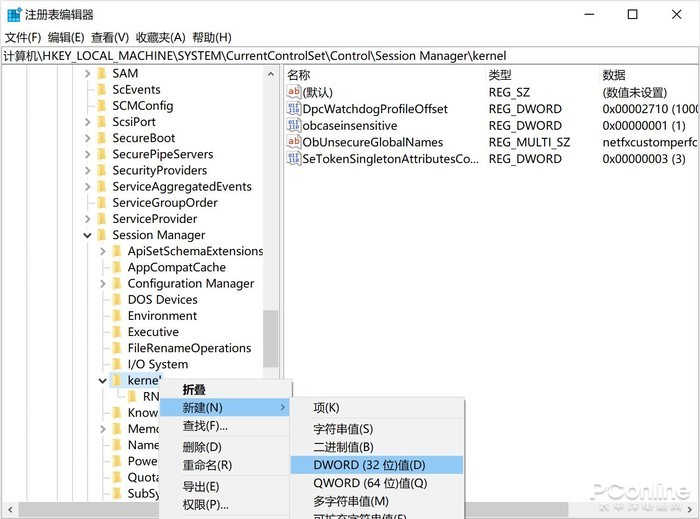Viewport: 700px width, 519px height.
Task: Expand the SecurePipeServers tree node
Action: (88, 154)
